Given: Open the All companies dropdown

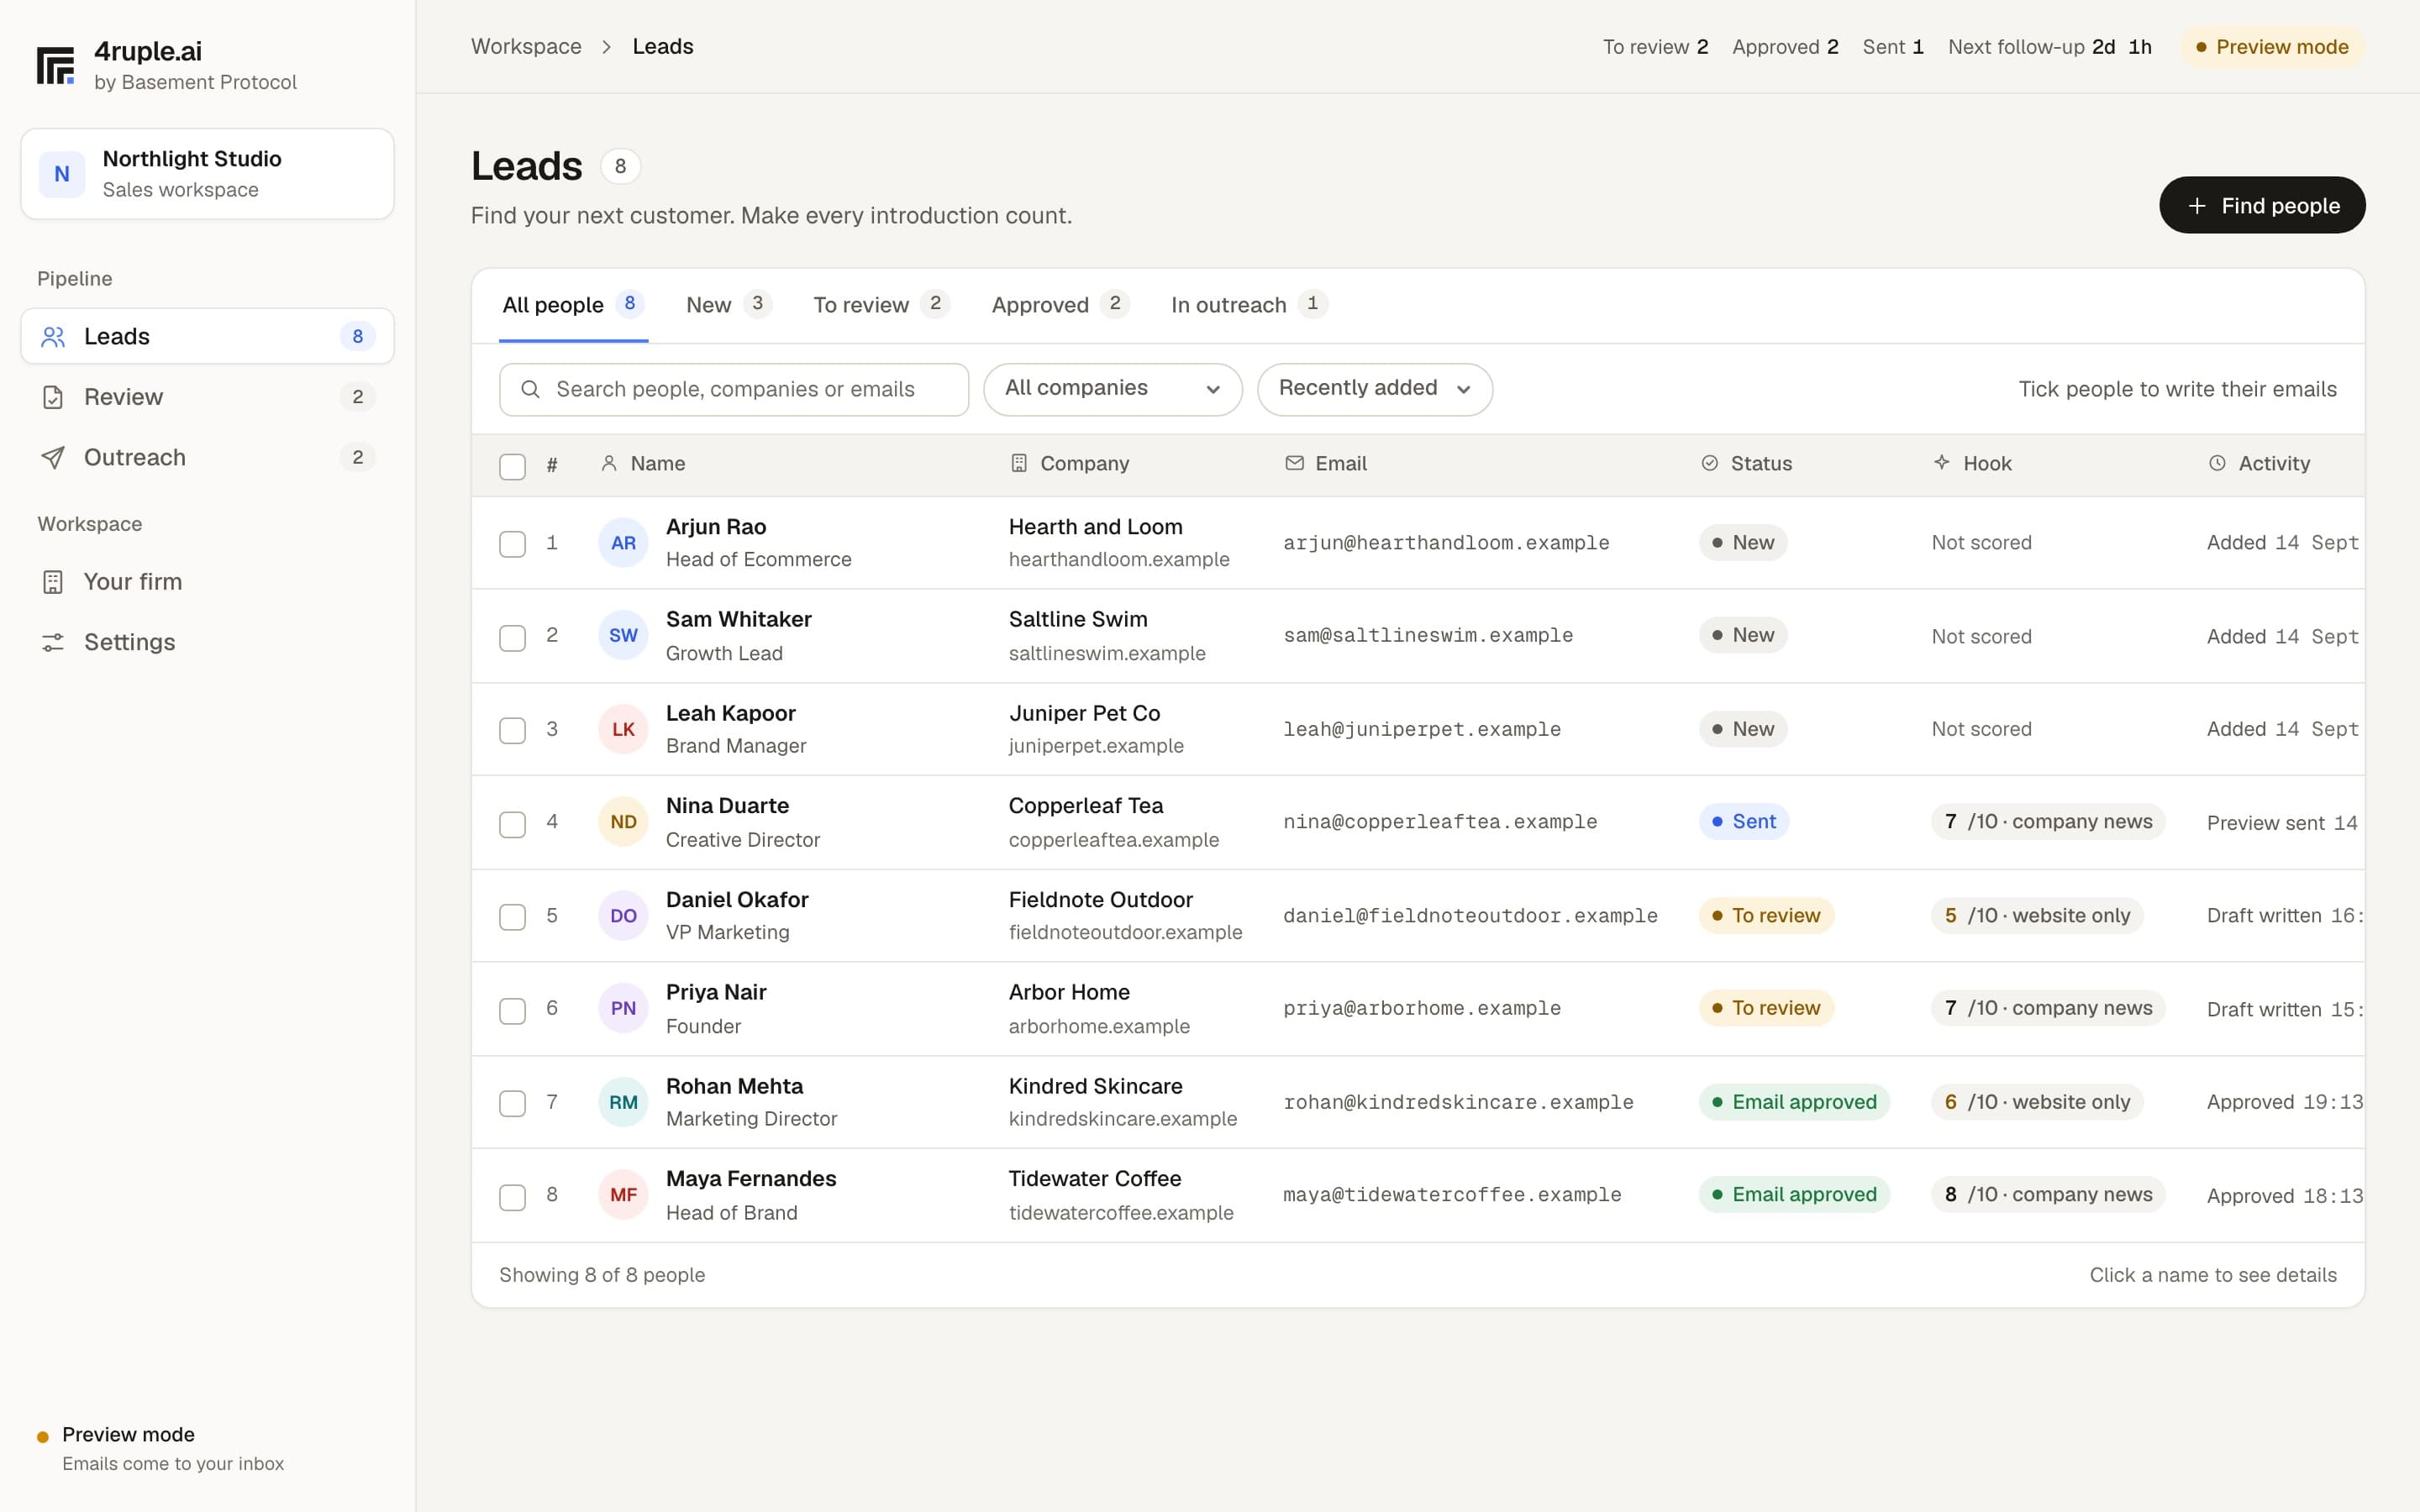Looking at the screenshot, I should coord(1112,389).
